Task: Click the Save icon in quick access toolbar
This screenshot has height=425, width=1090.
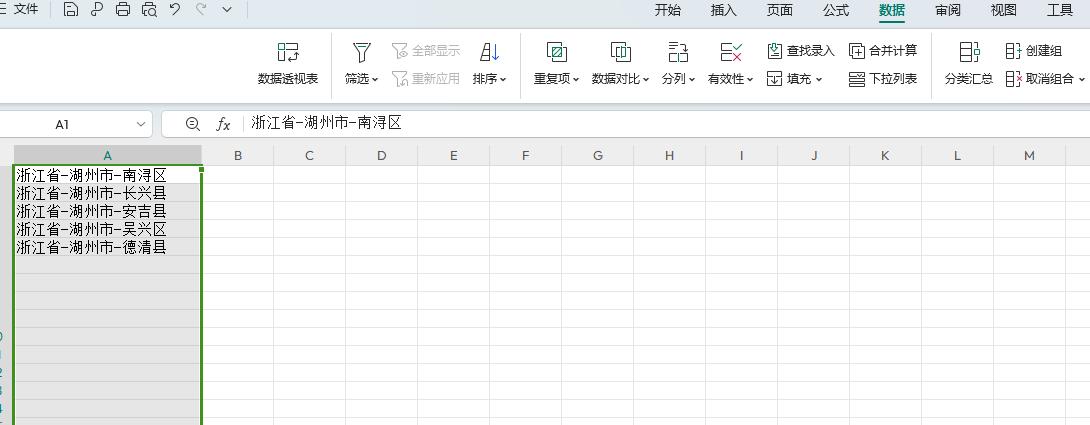Action: click(70, 10)
